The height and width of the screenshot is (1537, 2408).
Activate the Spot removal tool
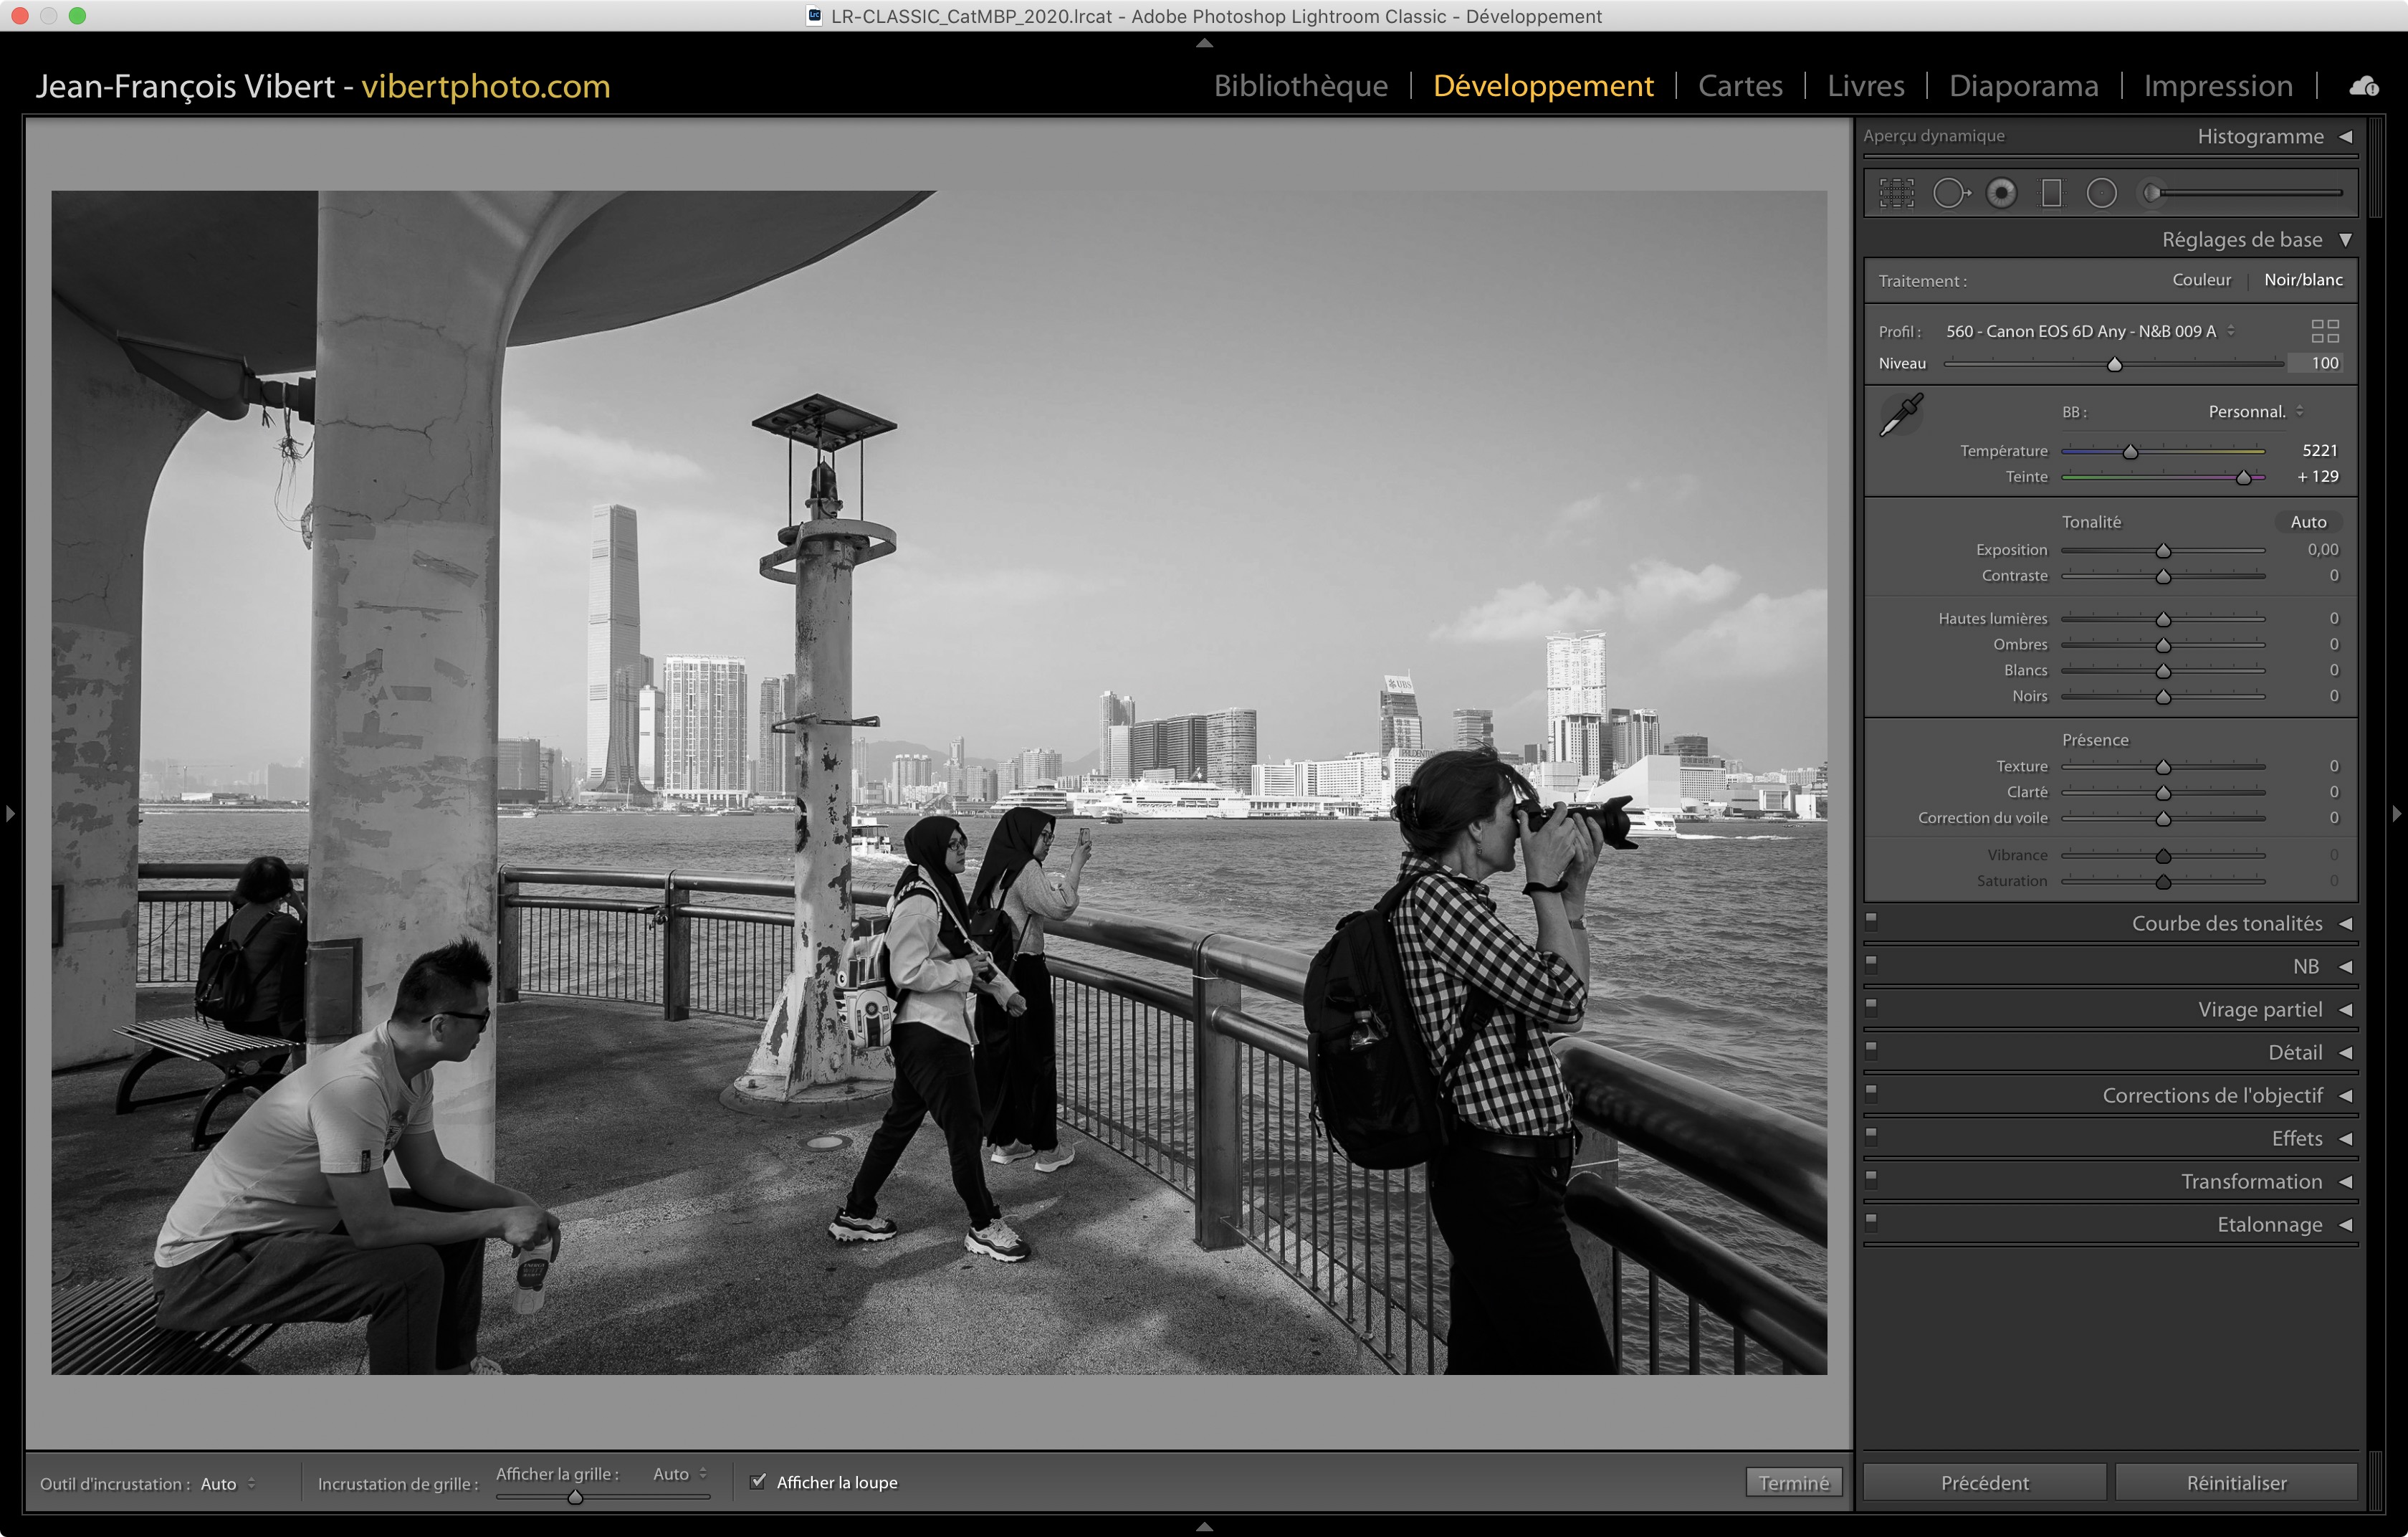point(1950,193)
